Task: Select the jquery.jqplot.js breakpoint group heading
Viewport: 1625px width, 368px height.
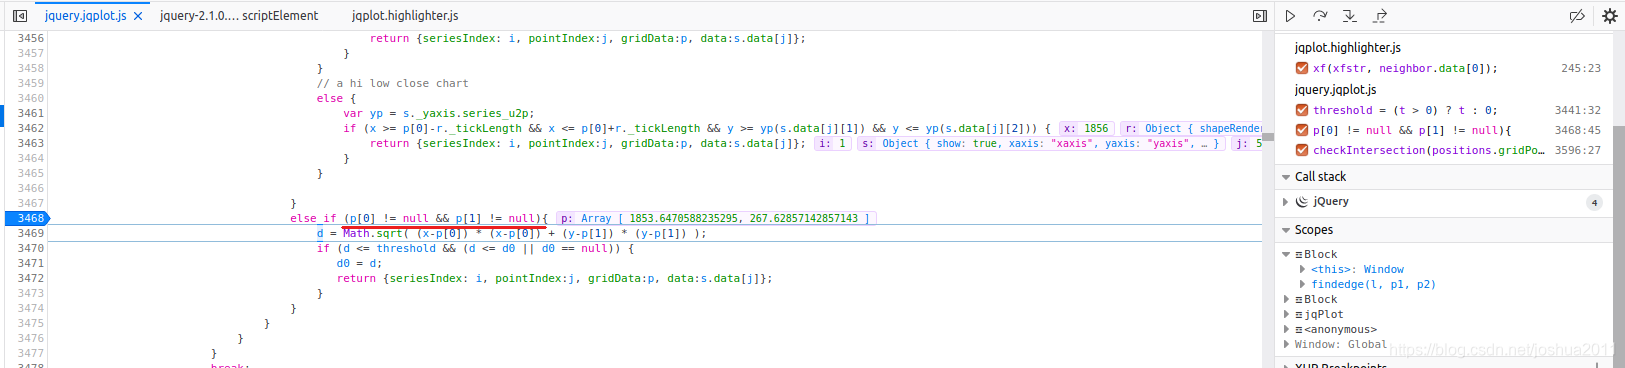Action: (x=1335, y=89)
